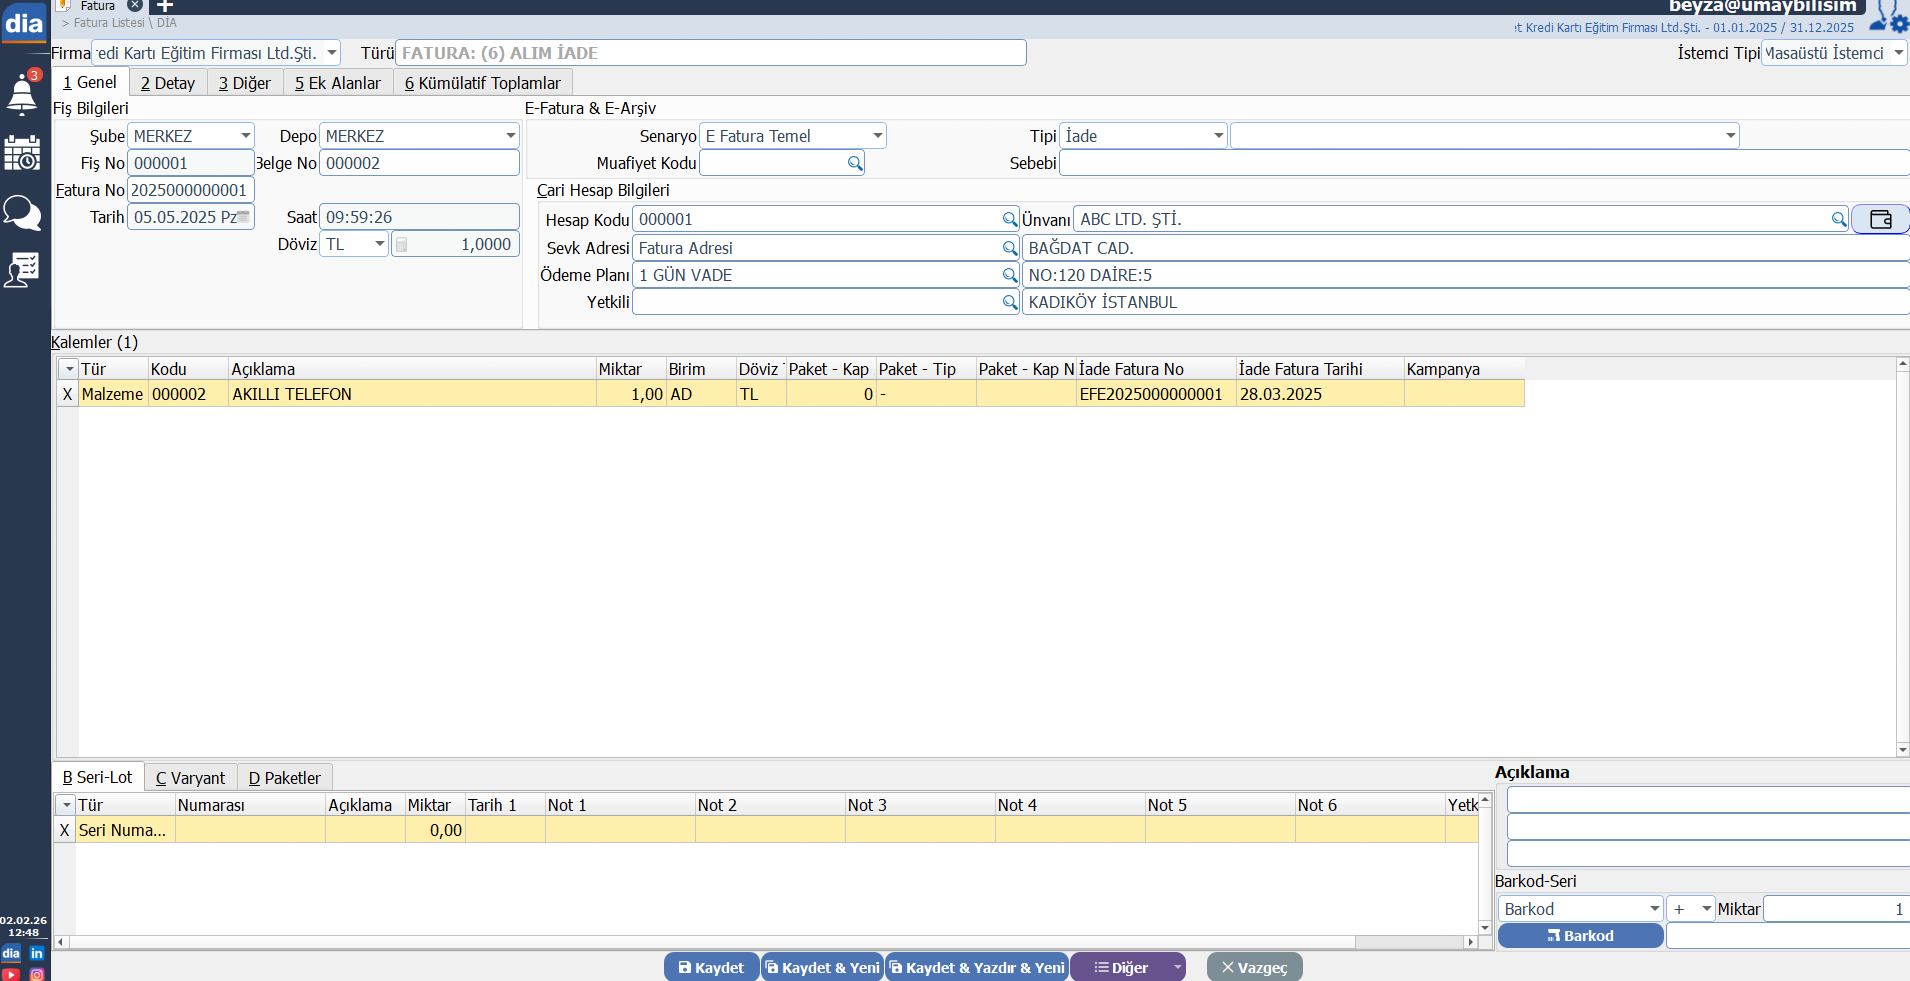Open the task checklist sidebar icon
This screenshot has width=1910, height=981.
(22, 269)
